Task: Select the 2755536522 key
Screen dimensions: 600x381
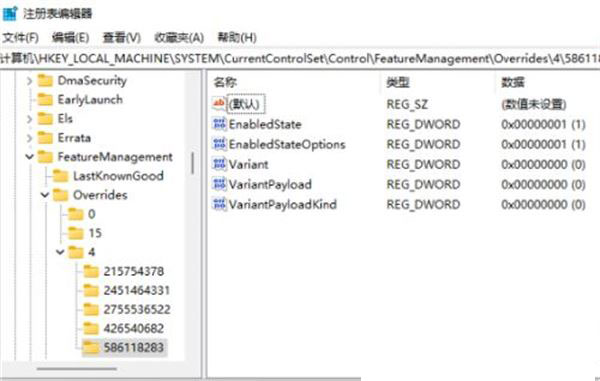Action: pos(137,310)
